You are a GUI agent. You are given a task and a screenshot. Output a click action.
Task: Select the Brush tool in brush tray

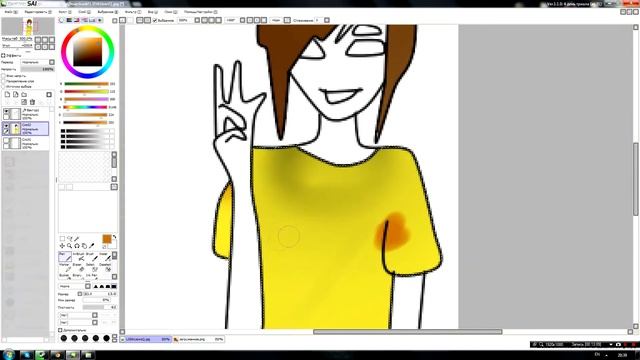click(93, 256)
